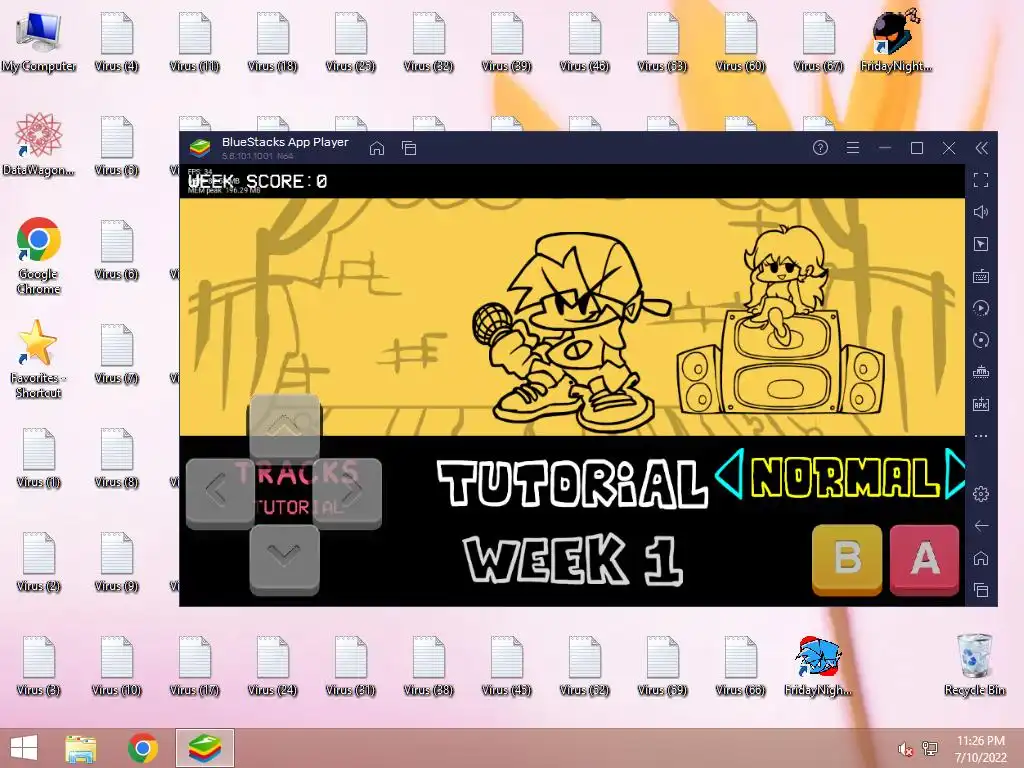
Task: Open the network tray icon
Action: click(929, 749)
